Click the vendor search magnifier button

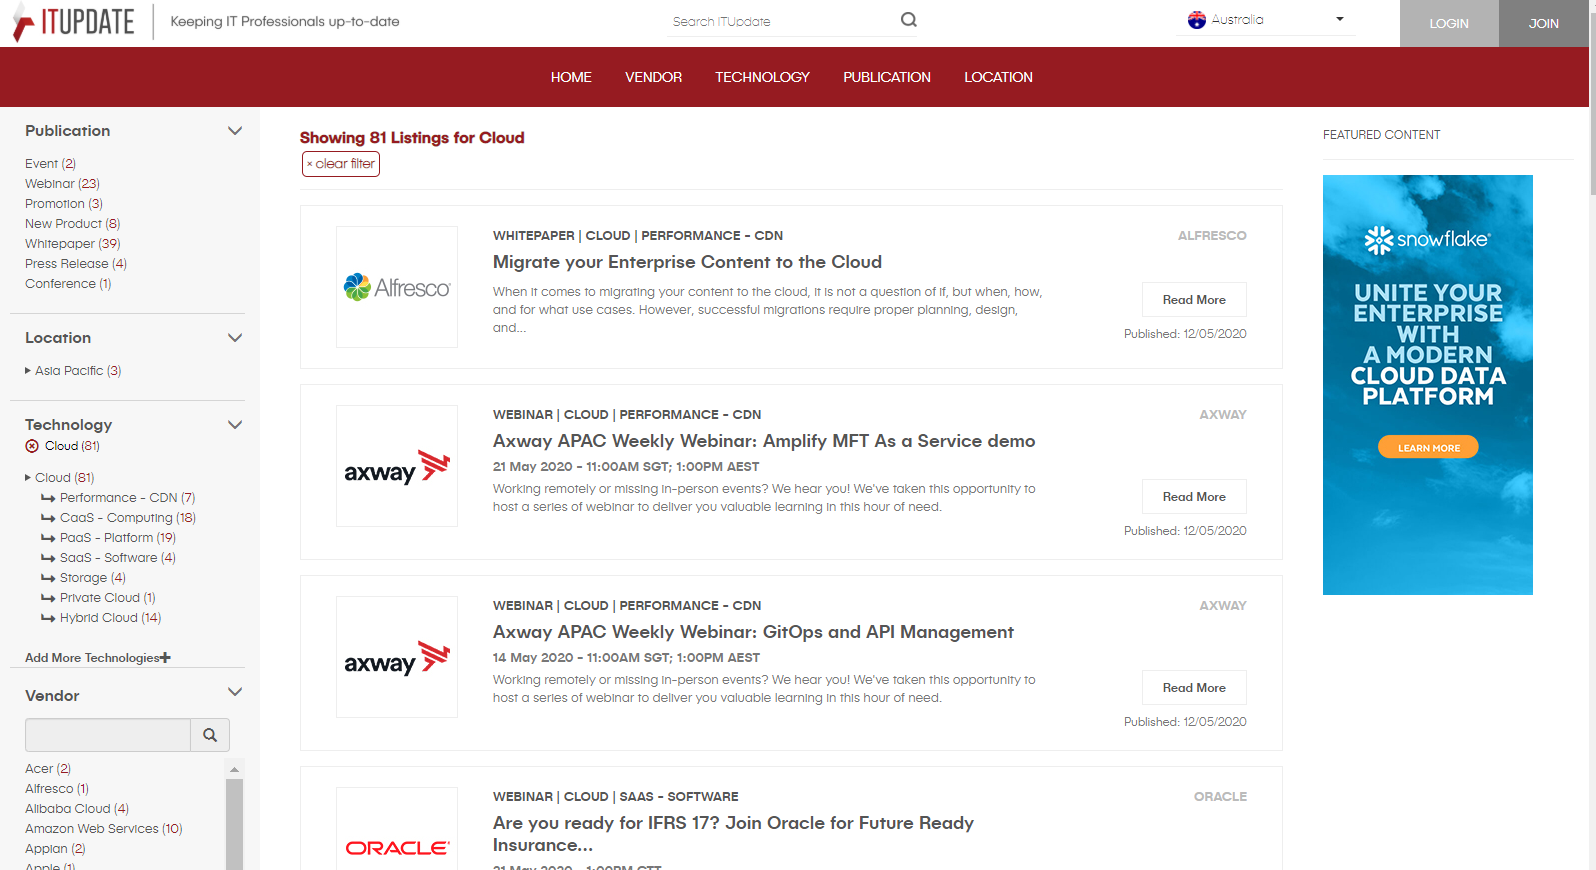point(210,735)
